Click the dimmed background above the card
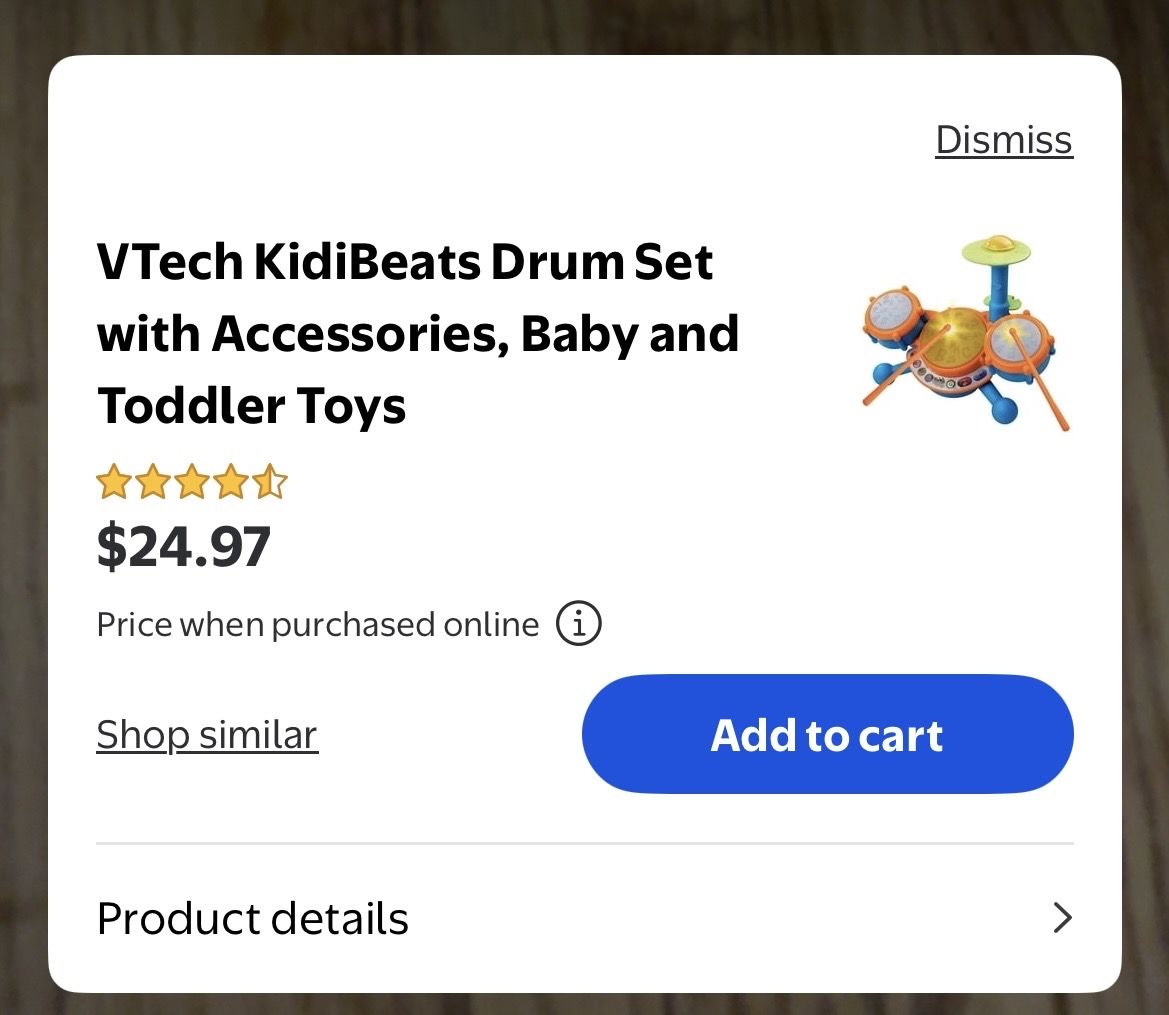This screenshot has width=1169, height=1015. pos(584,25)
